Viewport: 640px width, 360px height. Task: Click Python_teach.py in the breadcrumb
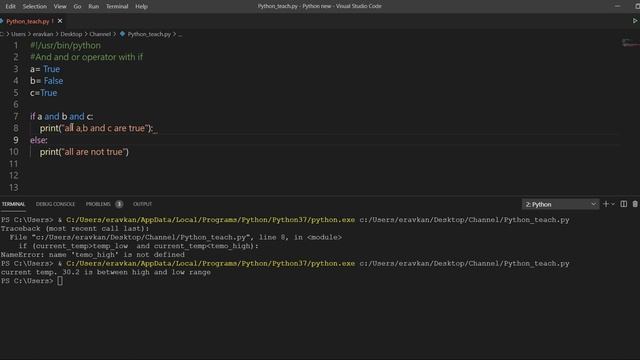coord(149,34)
